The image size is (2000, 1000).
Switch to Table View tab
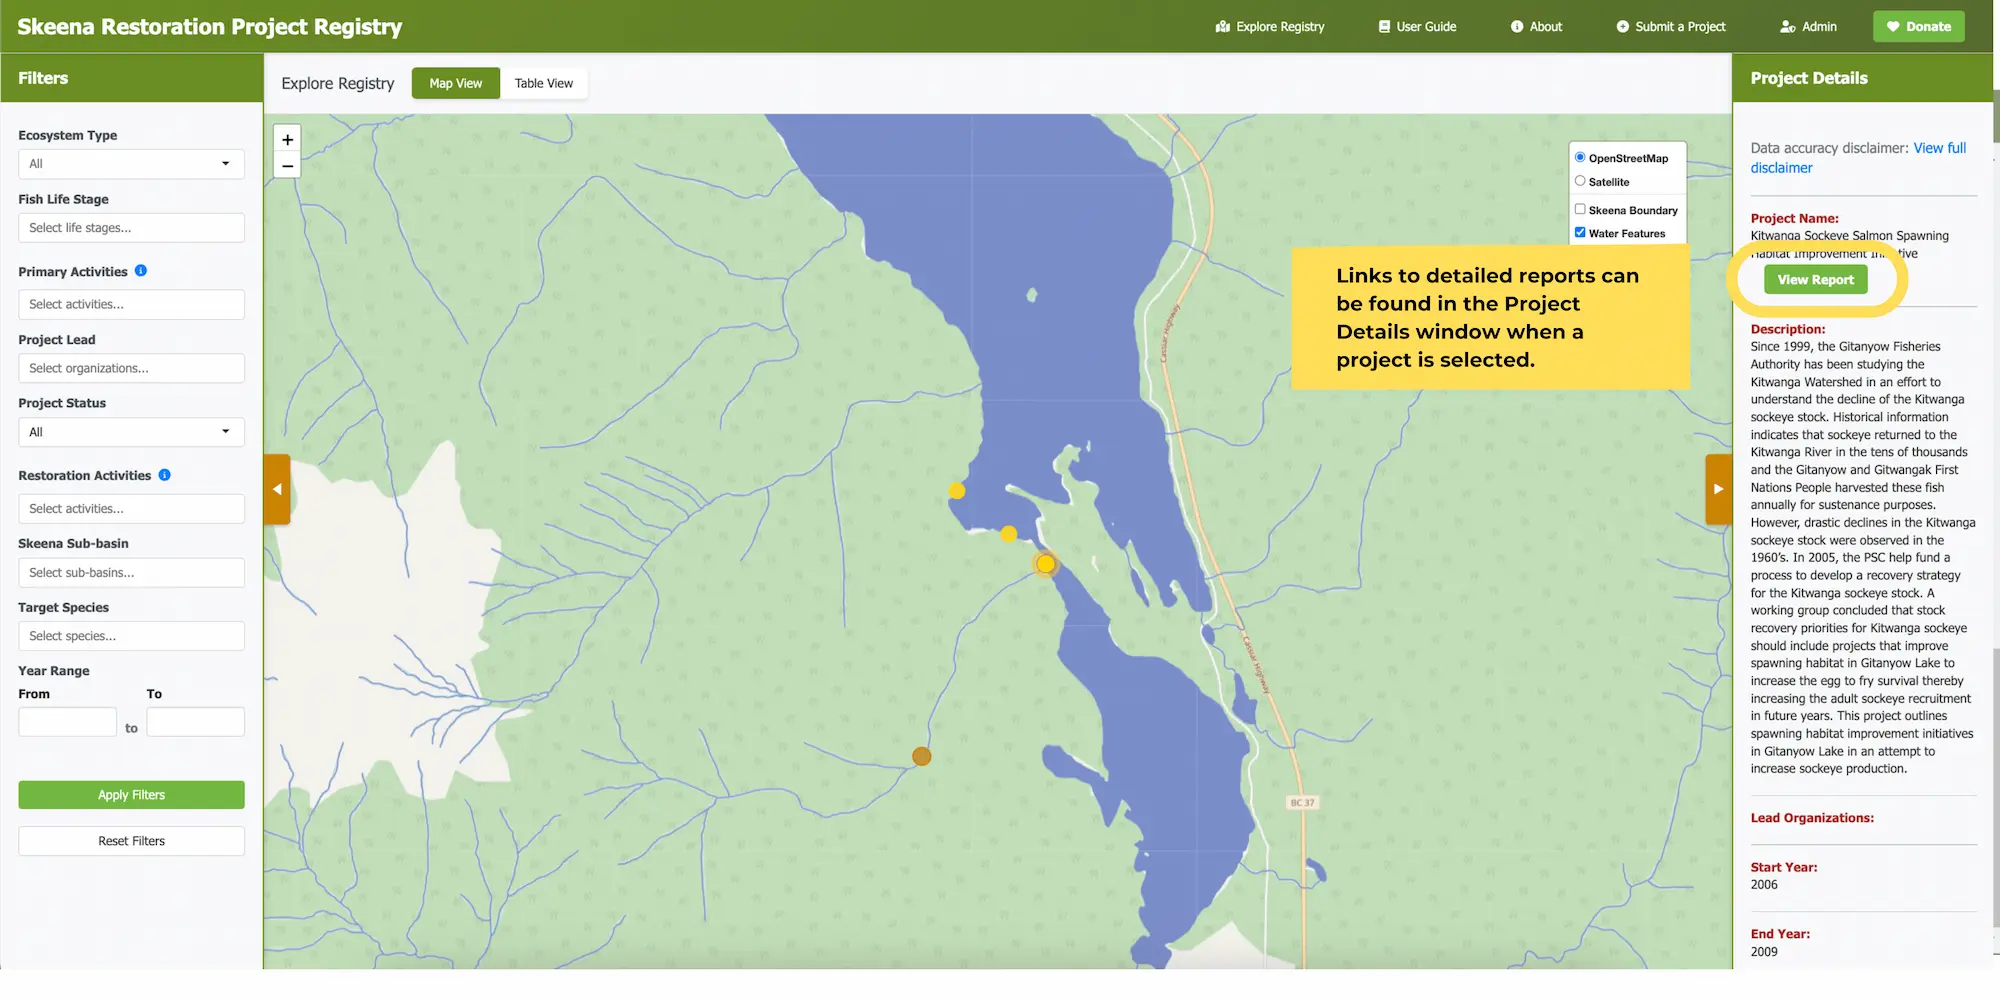(544, 84)
